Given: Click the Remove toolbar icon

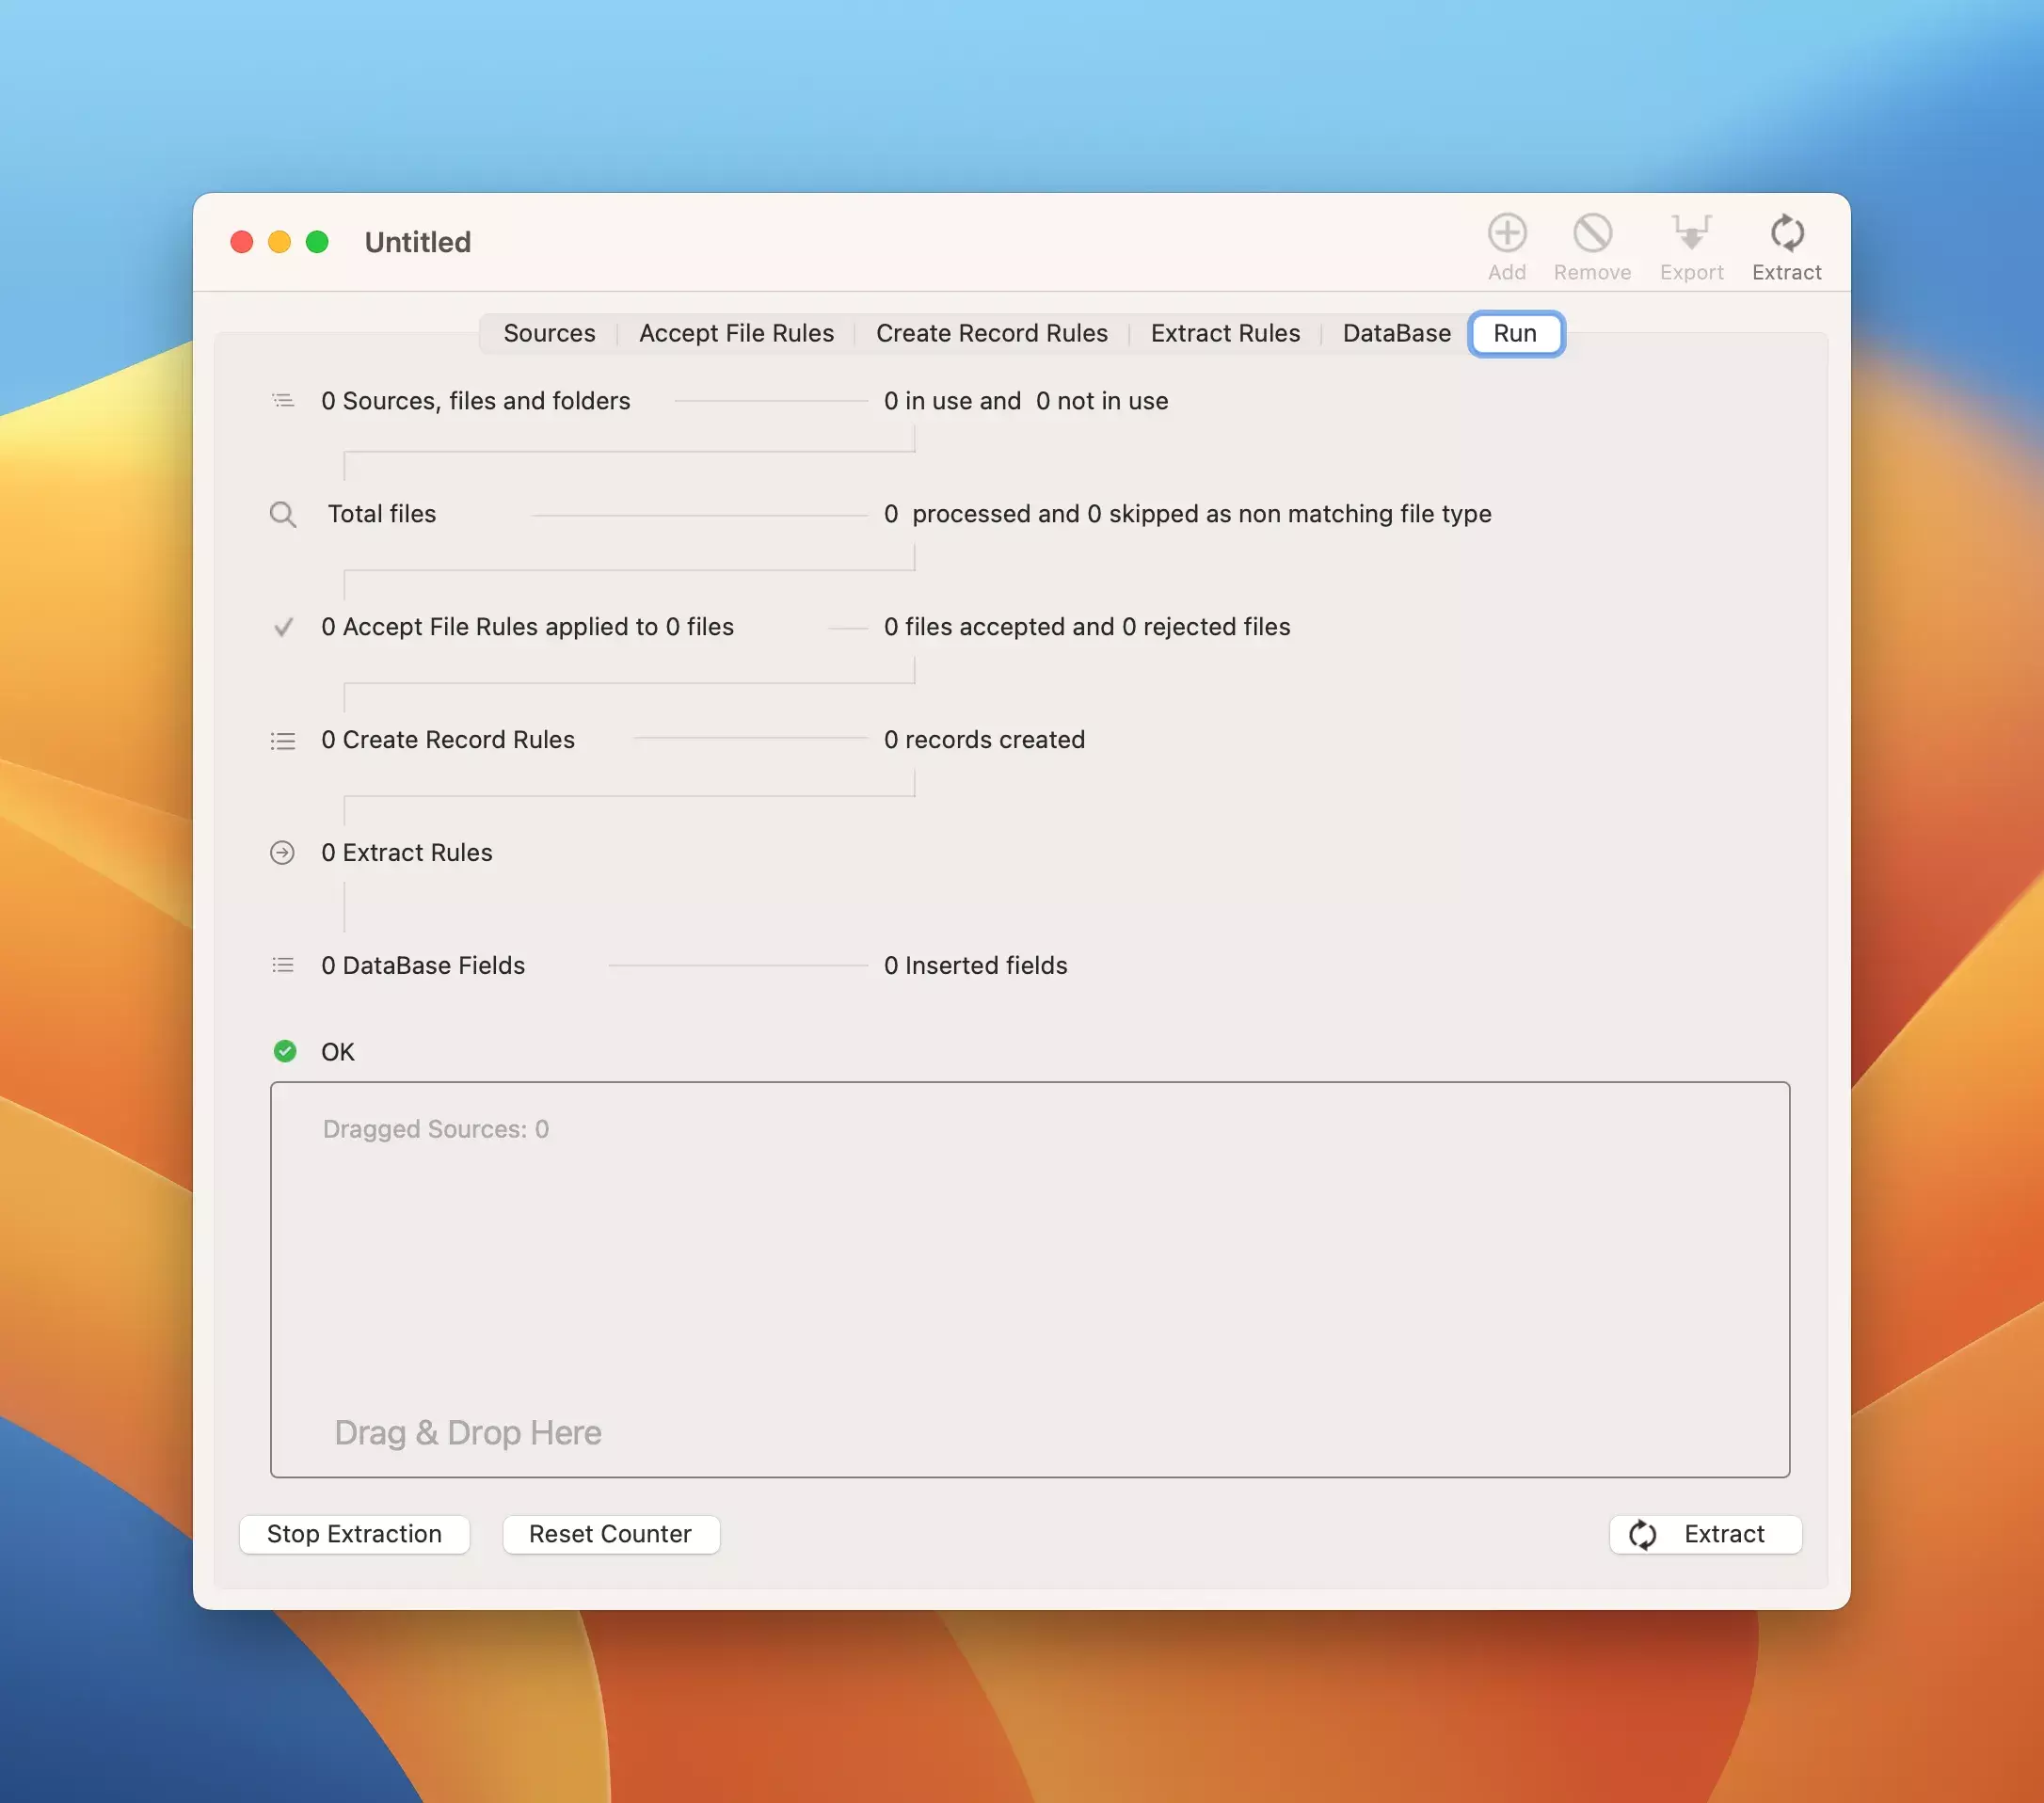Looking at the screenshot, I should [1592, 234].
